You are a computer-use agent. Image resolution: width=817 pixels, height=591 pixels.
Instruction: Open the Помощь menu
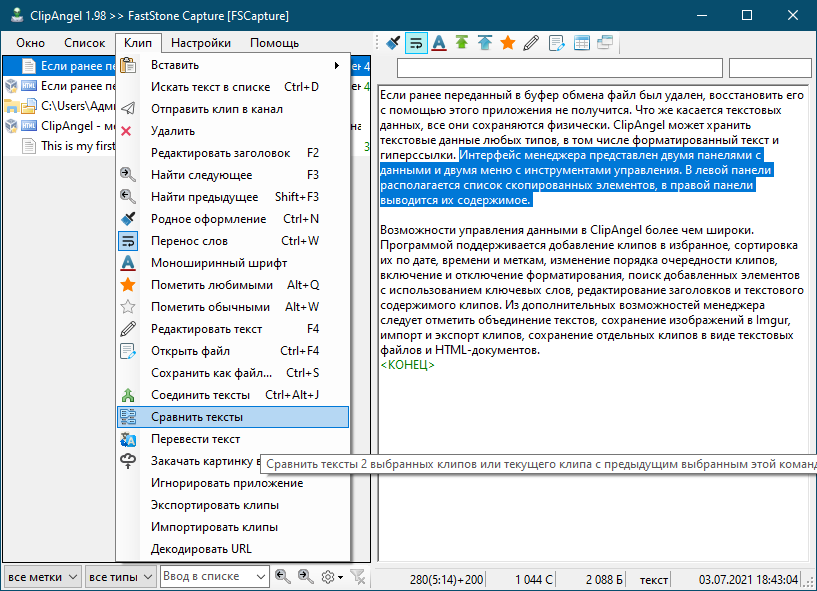(275, 43)
